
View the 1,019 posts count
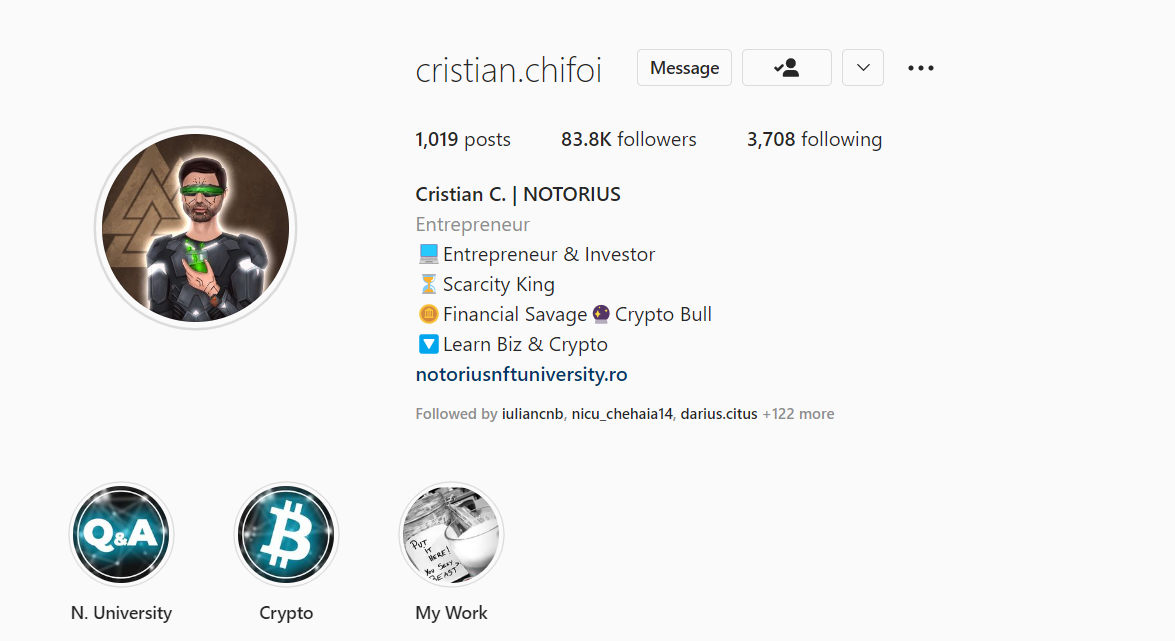coord(463,139)
